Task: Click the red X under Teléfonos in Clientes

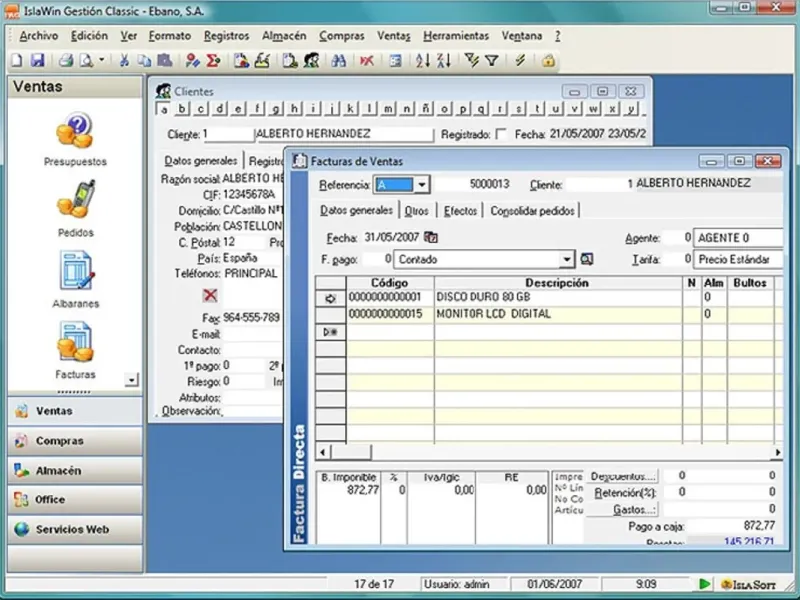Action: coord(210,295)
